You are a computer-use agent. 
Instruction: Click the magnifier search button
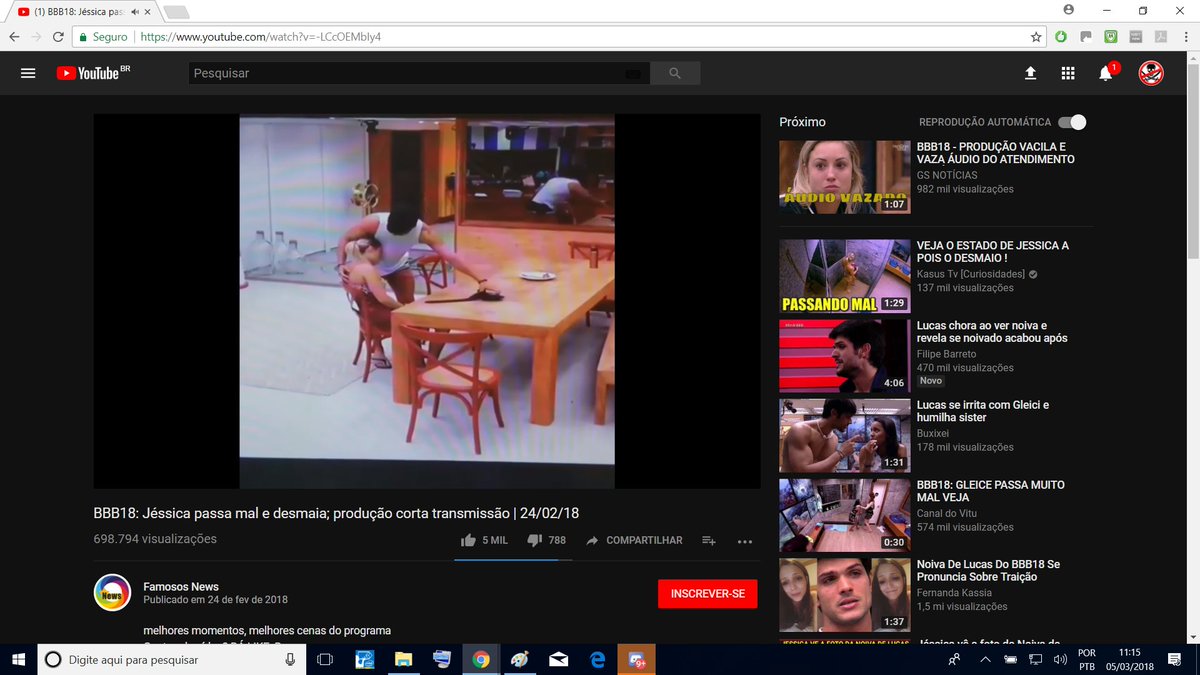(675, 73)
